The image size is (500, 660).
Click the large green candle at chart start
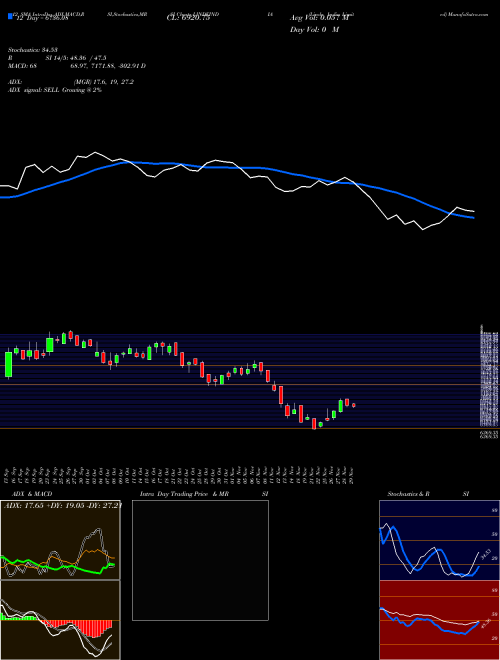click(8, 365)
